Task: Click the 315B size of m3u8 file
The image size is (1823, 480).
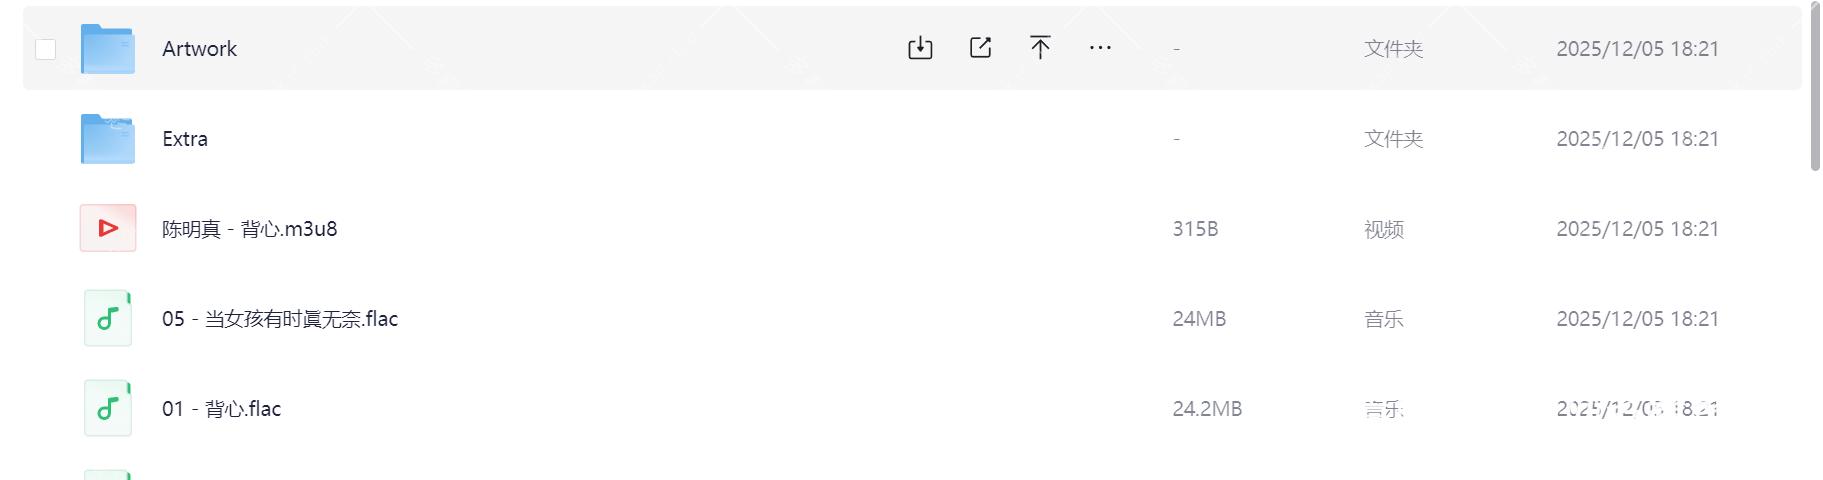Action: 1195,229
